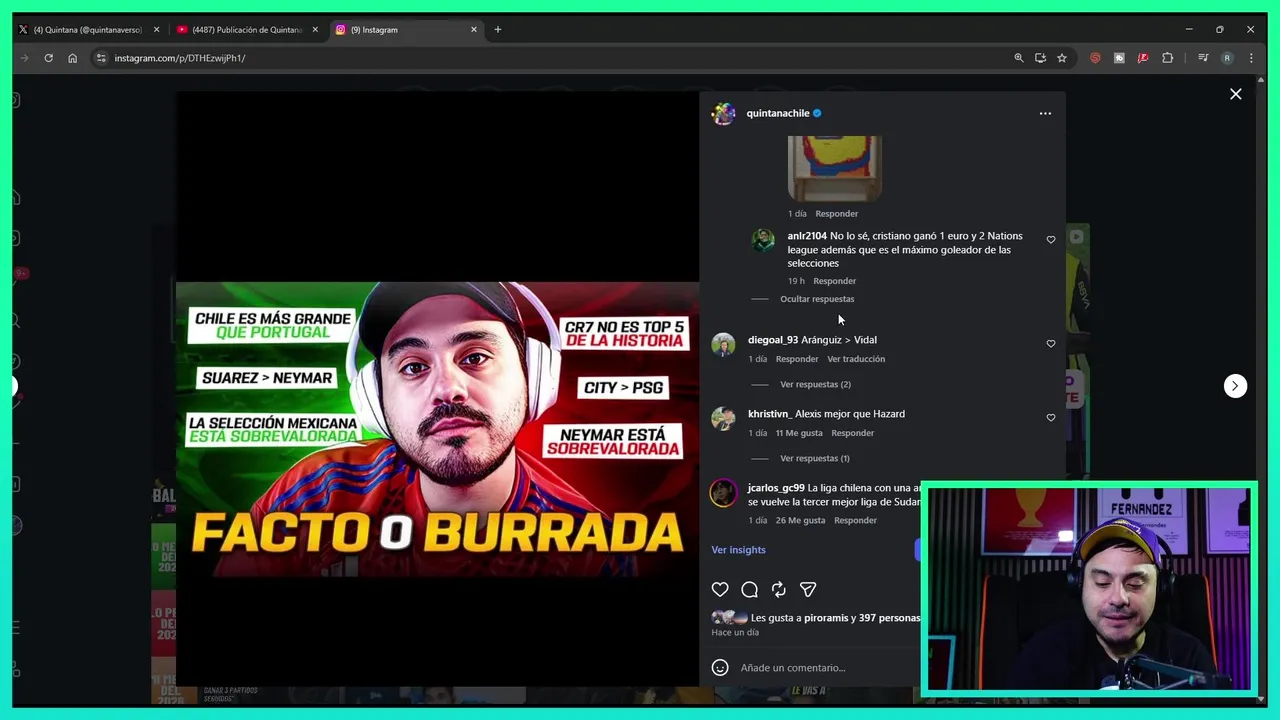Viewport: 1280px width, 720px height.
Task: Open khristivn_ username link
Action: tap(770, 414)
